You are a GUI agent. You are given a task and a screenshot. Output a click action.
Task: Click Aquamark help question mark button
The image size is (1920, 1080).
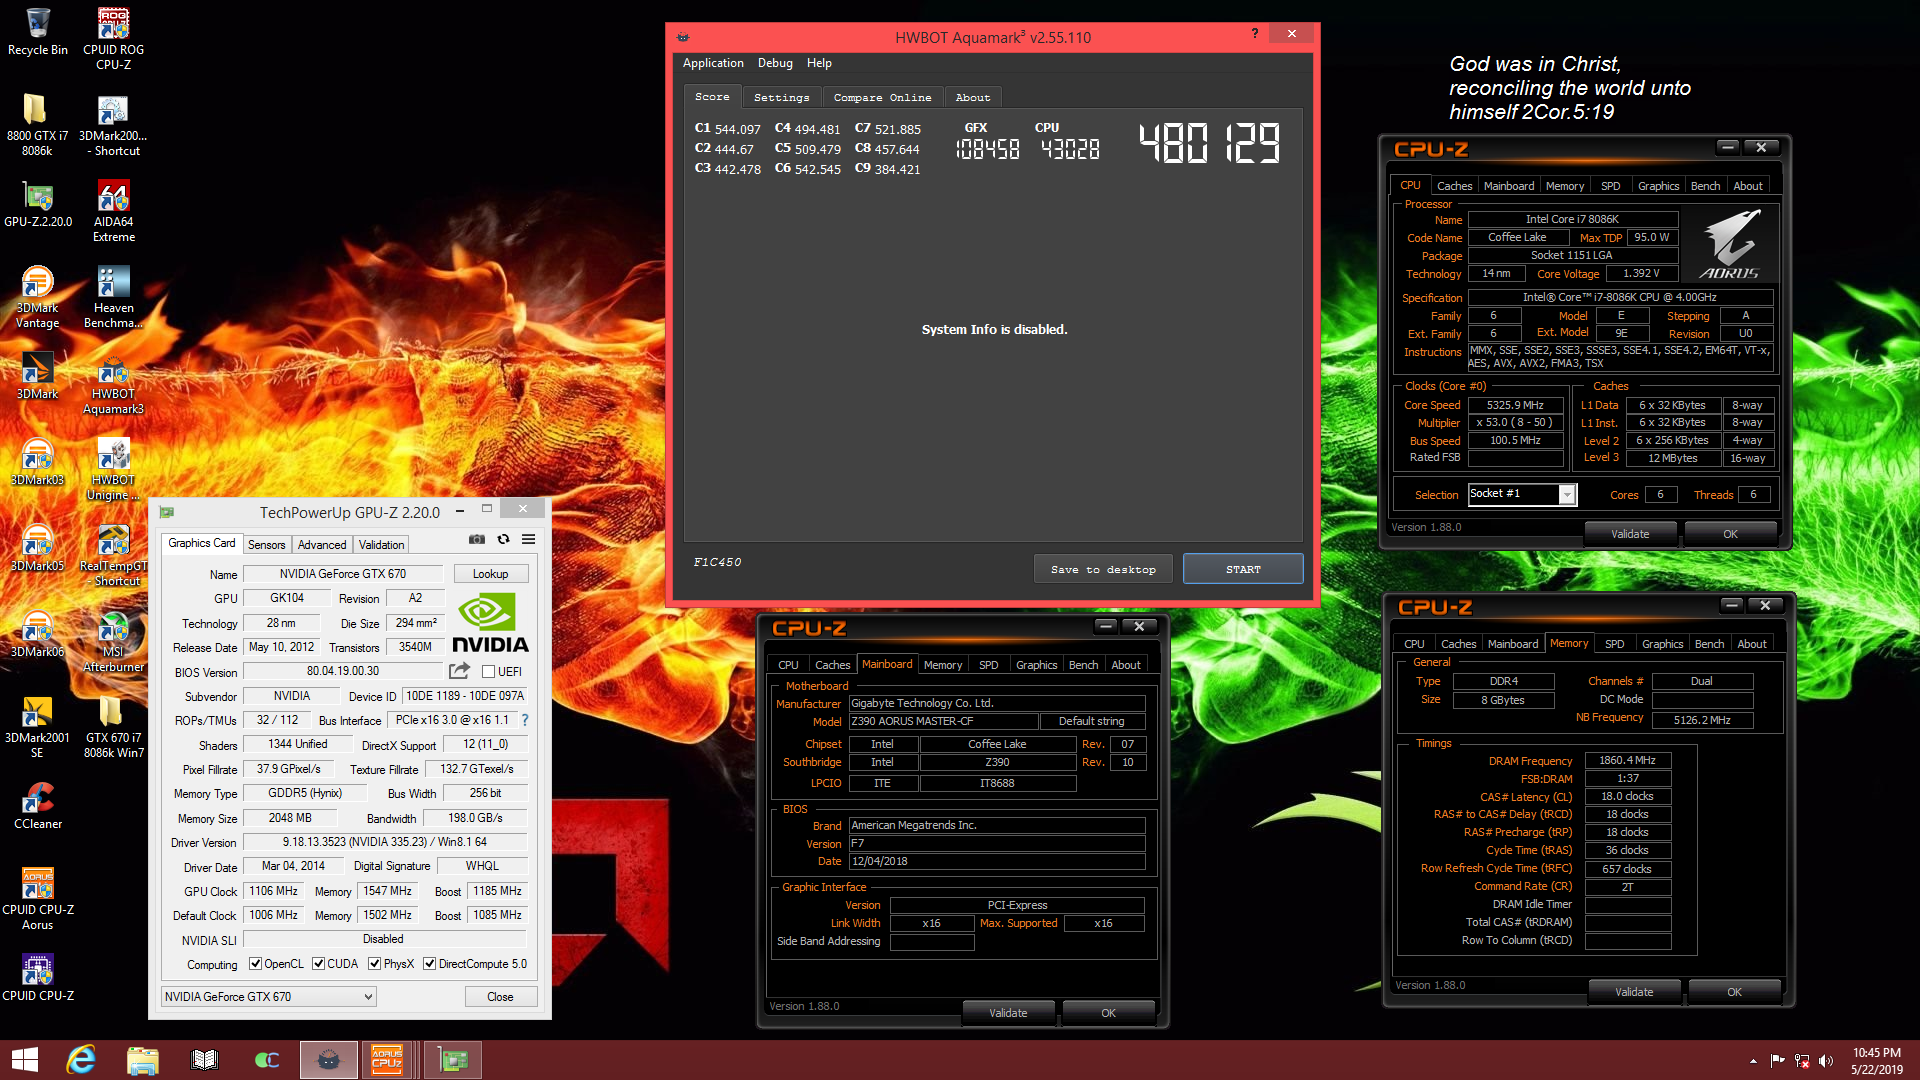(1254, 34)
